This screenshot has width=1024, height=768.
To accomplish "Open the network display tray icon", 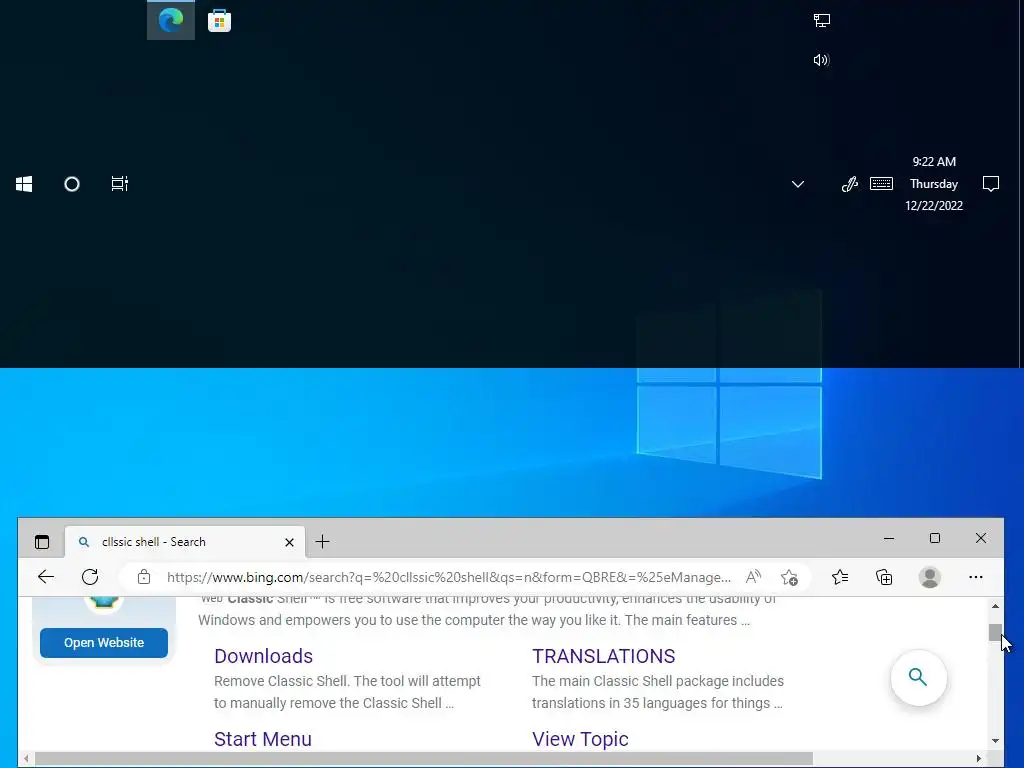I will pos(822,21).
